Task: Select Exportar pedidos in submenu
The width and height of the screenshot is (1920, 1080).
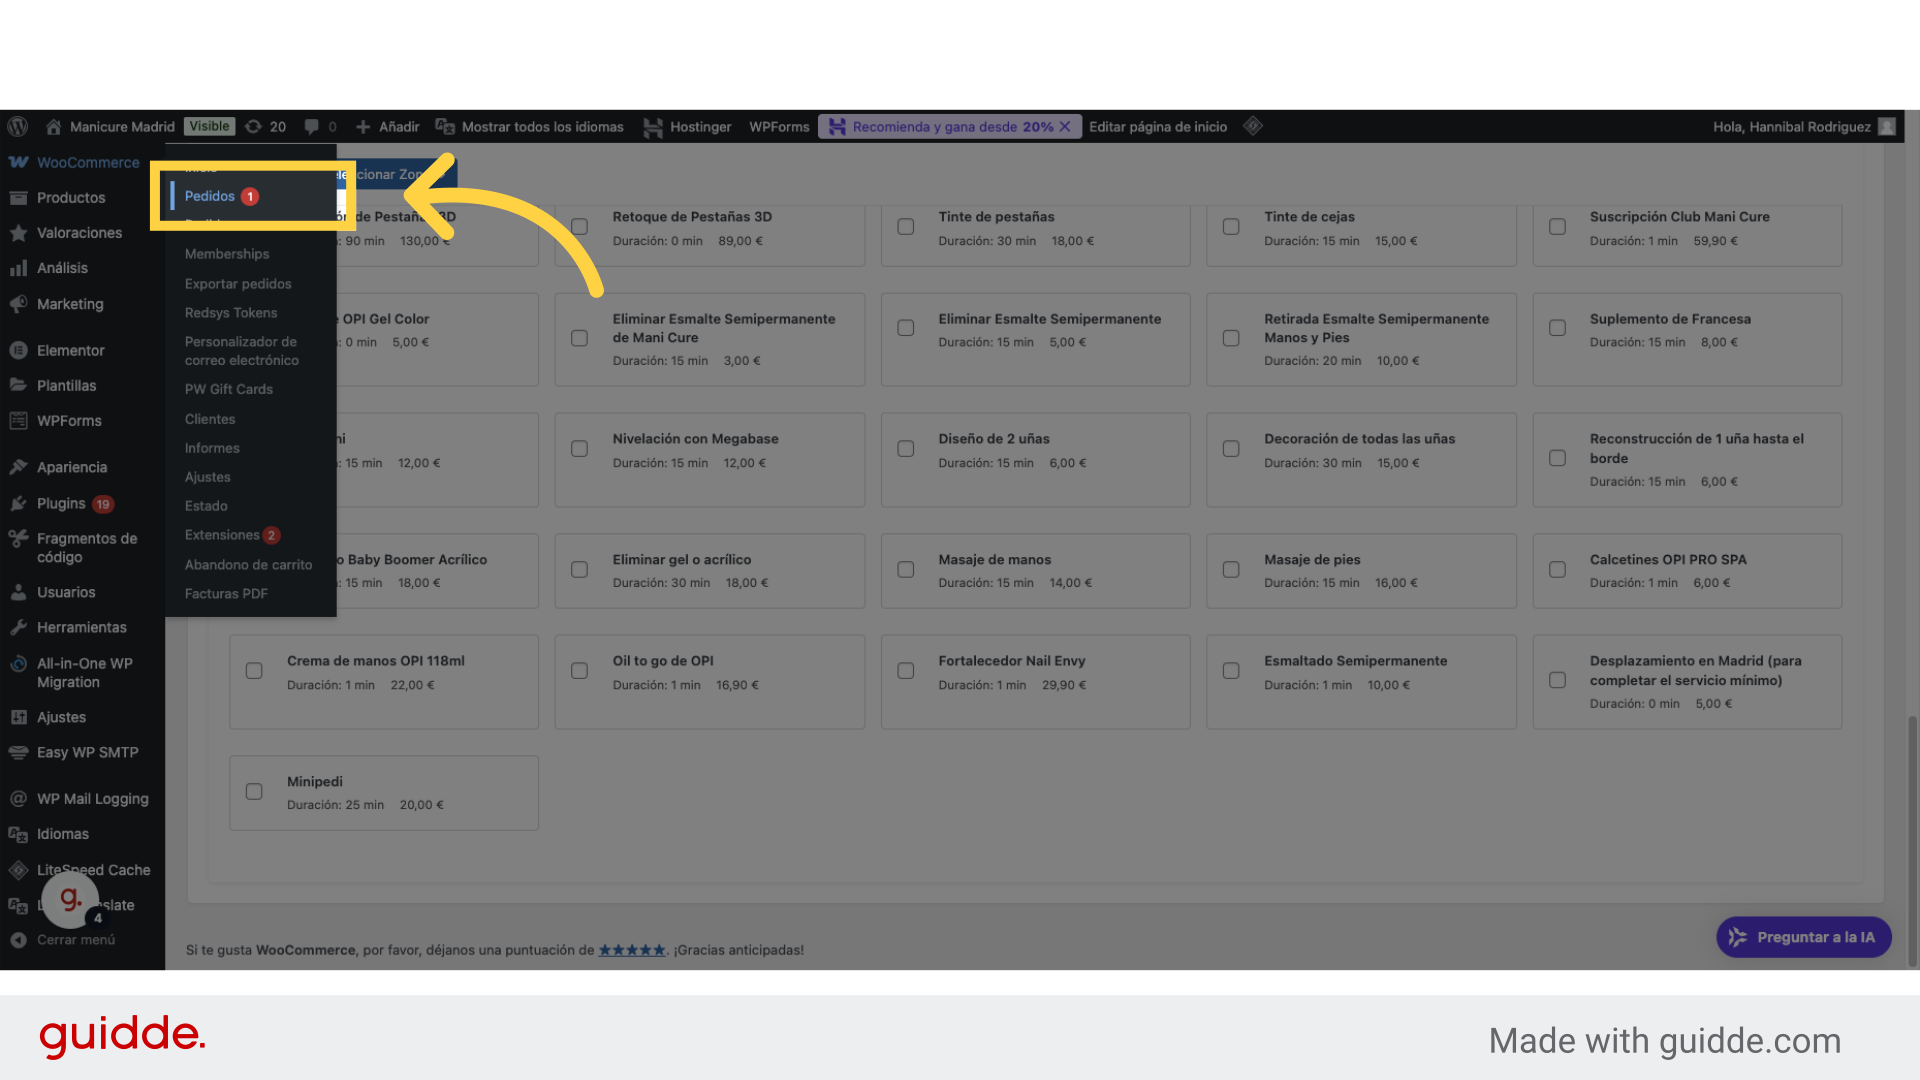Action: point(238,284)
